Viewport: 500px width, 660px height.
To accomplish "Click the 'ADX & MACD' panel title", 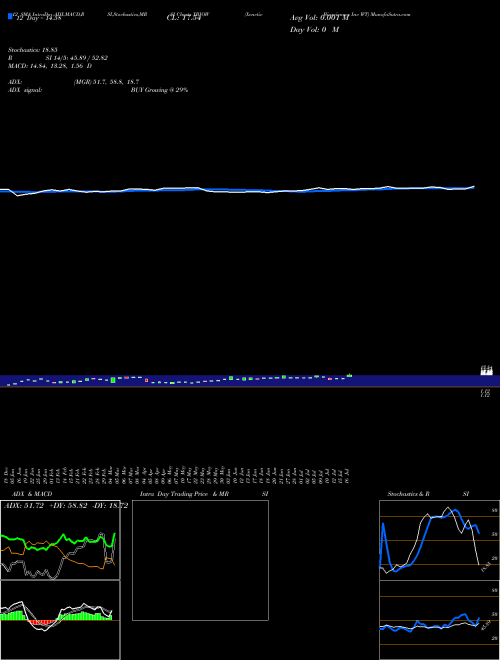I will (32, 494).
